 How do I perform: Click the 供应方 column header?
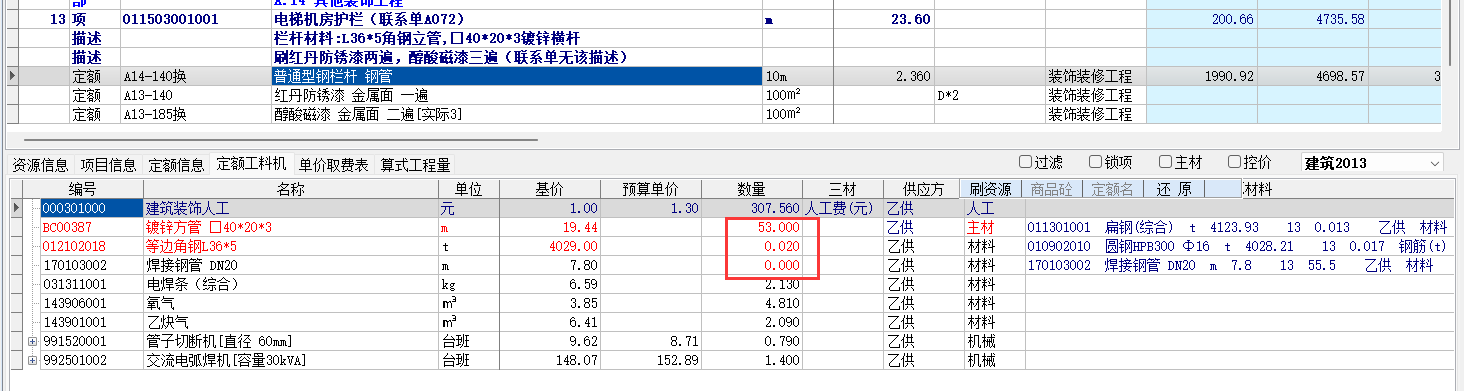click(922, 189)
